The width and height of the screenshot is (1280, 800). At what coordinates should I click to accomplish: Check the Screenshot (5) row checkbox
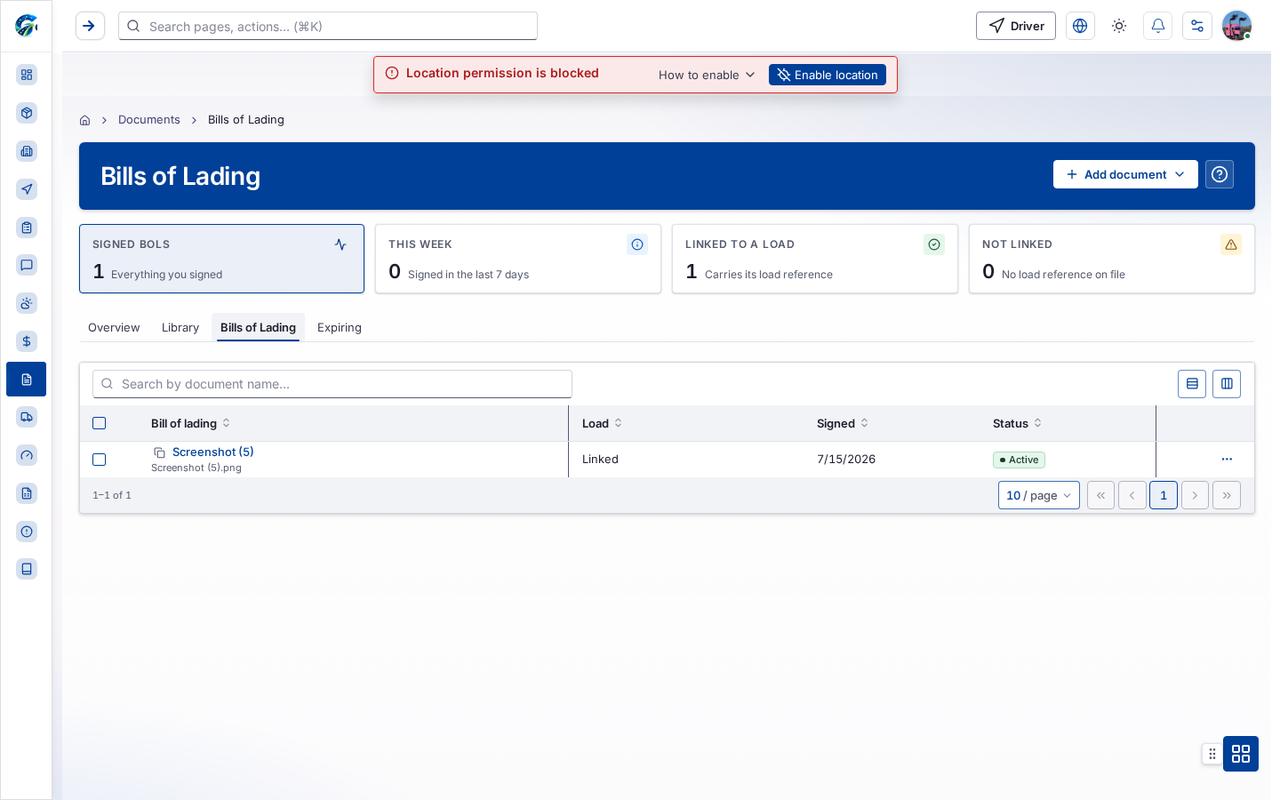pos(99,460)
